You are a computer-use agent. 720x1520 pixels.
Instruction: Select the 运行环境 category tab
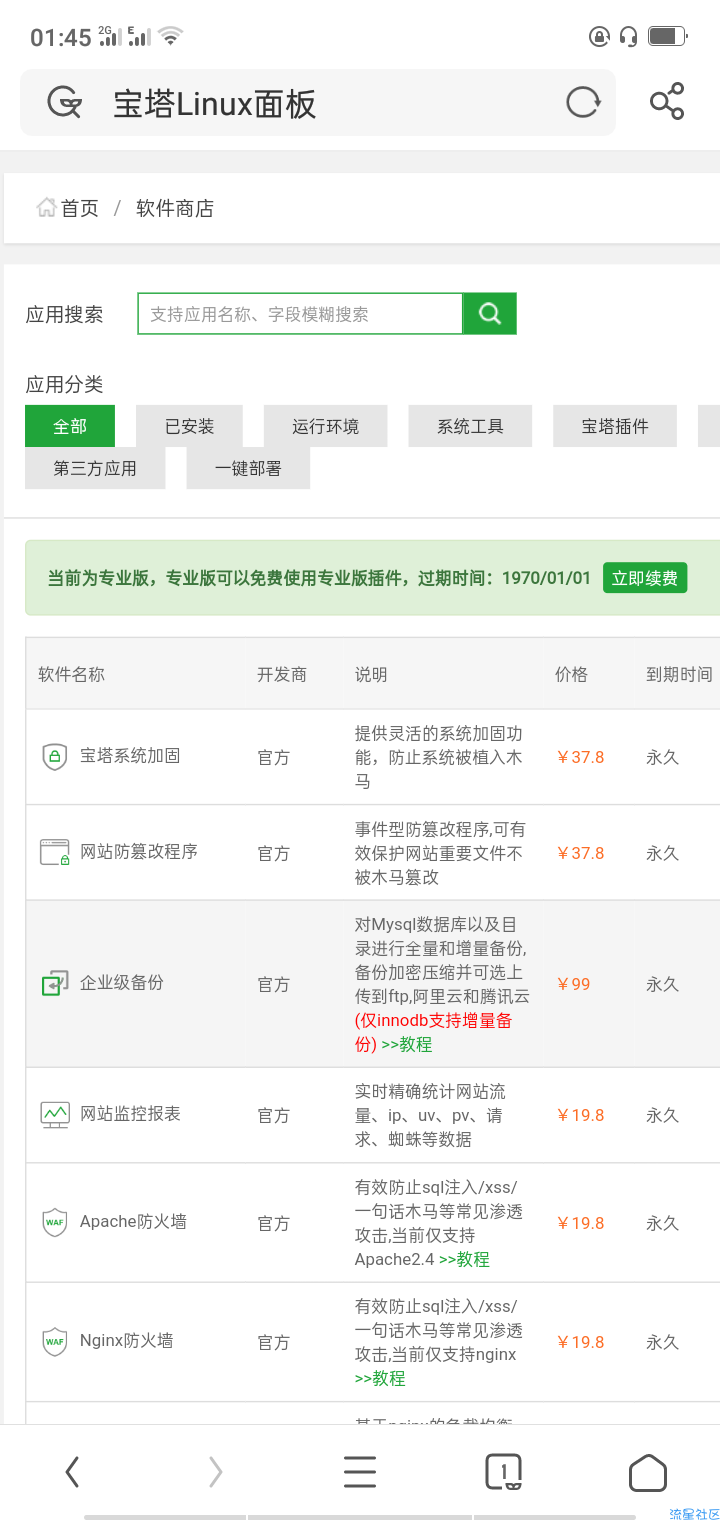point(326,426)
